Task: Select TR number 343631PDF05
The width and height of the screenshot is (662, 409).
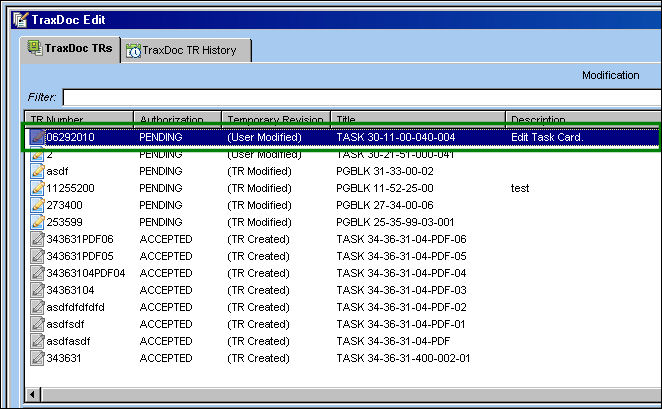Action: pyautogui.click(x=80, y=256)
